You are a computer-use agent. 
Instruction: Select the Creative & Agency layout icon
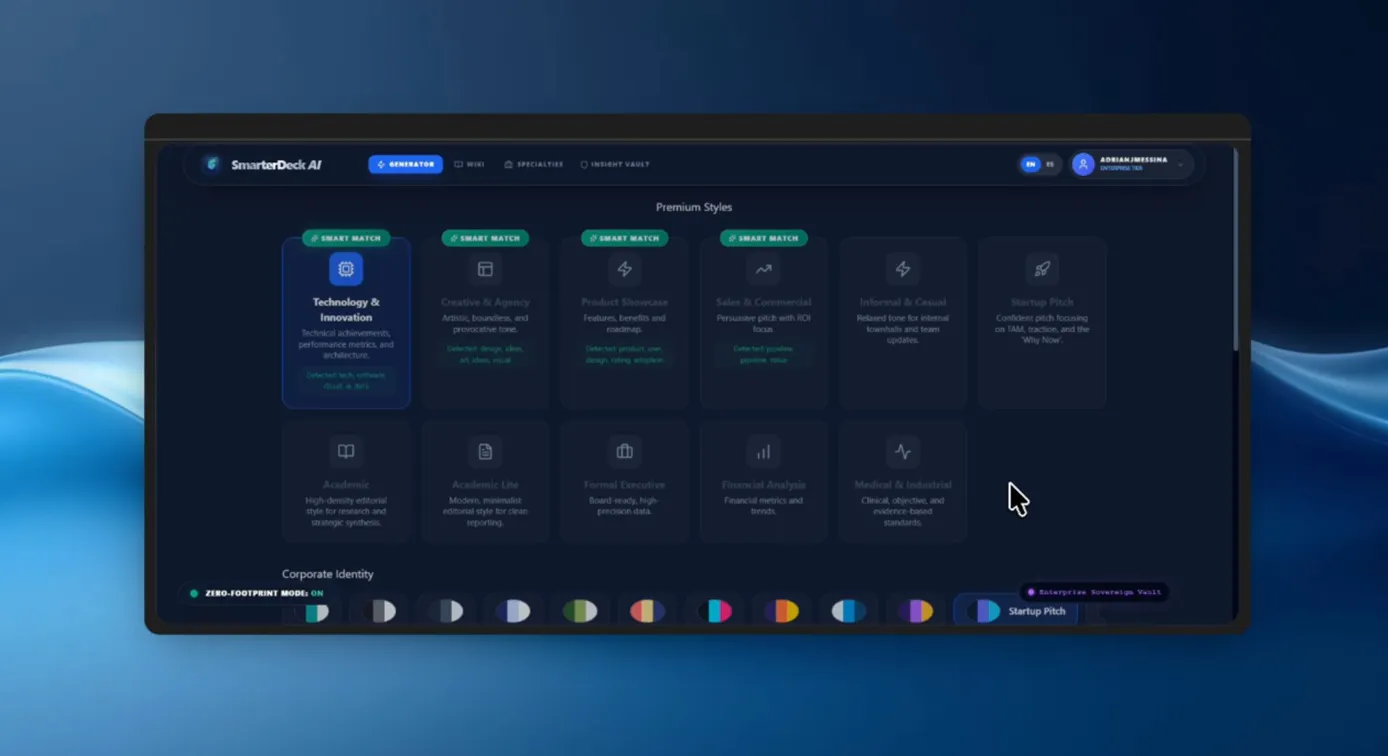coord(485,269)
